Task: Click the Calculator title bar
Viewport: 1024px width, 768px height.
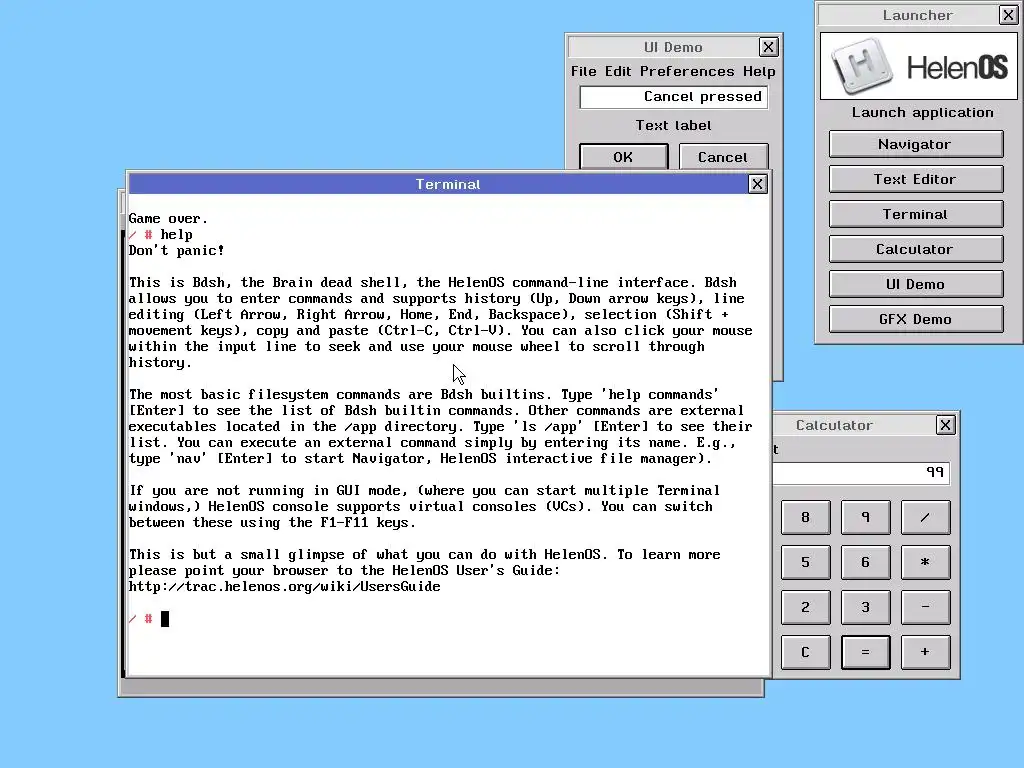Action: [854, 425]
